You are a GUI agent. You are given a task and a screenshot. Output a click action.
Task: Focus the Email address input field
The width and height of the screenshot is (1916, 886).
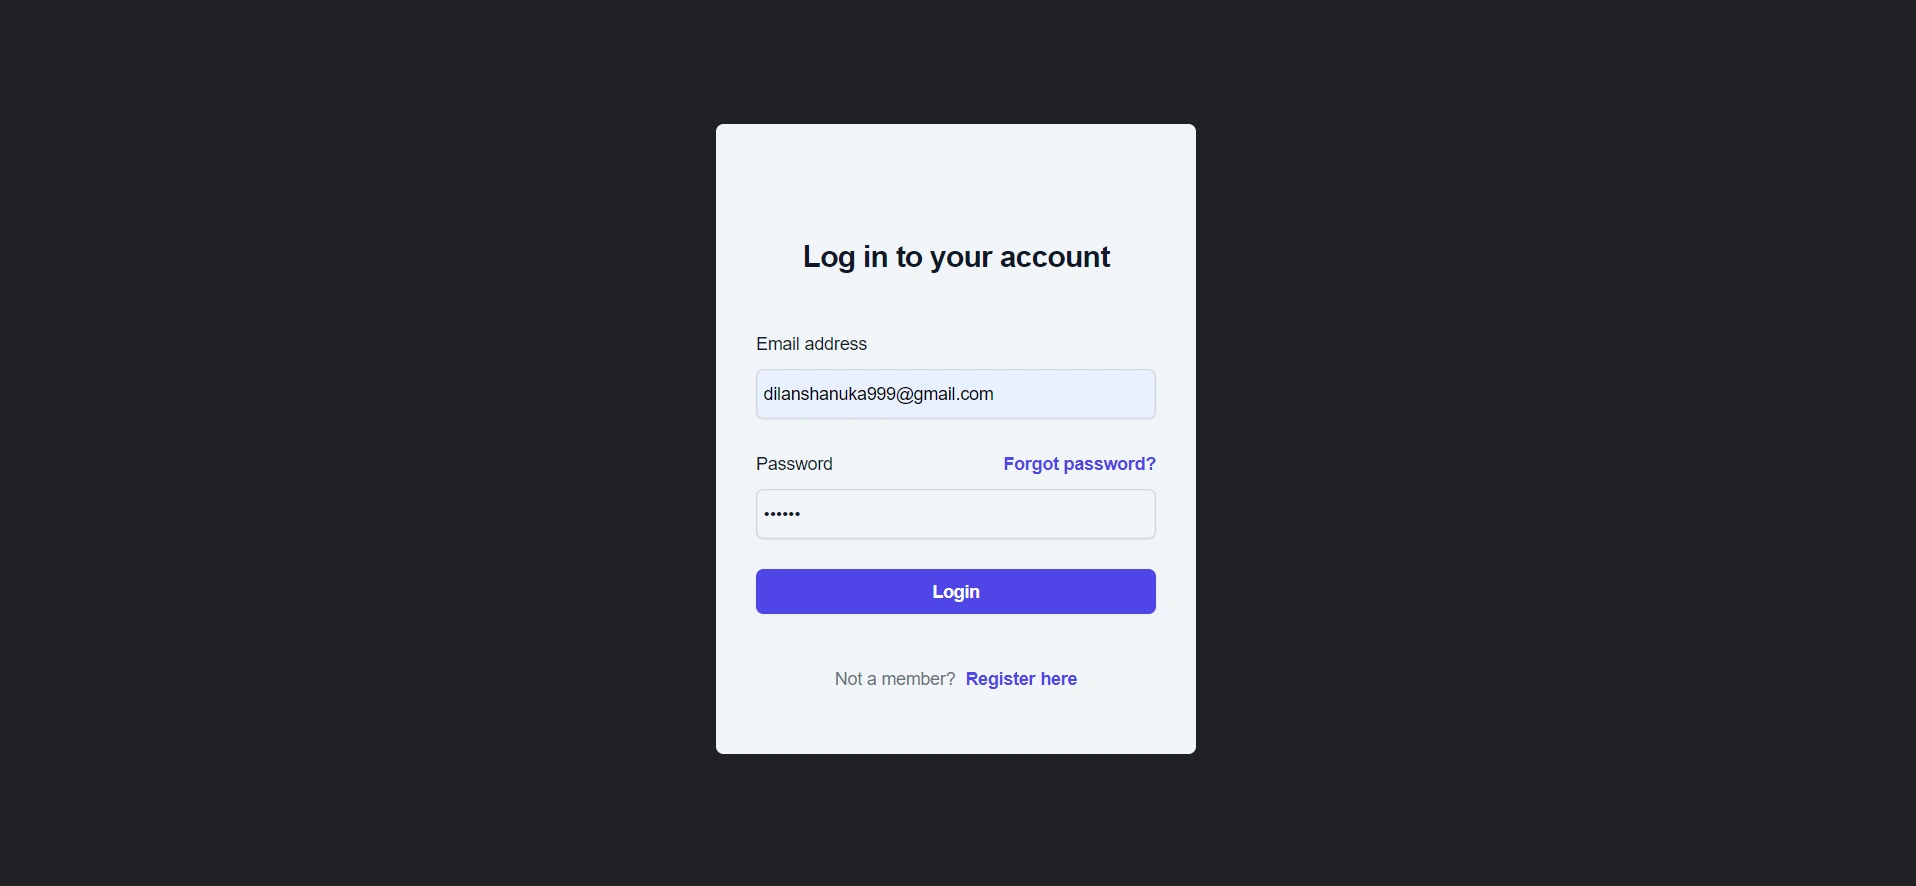[x=955, y=394]
